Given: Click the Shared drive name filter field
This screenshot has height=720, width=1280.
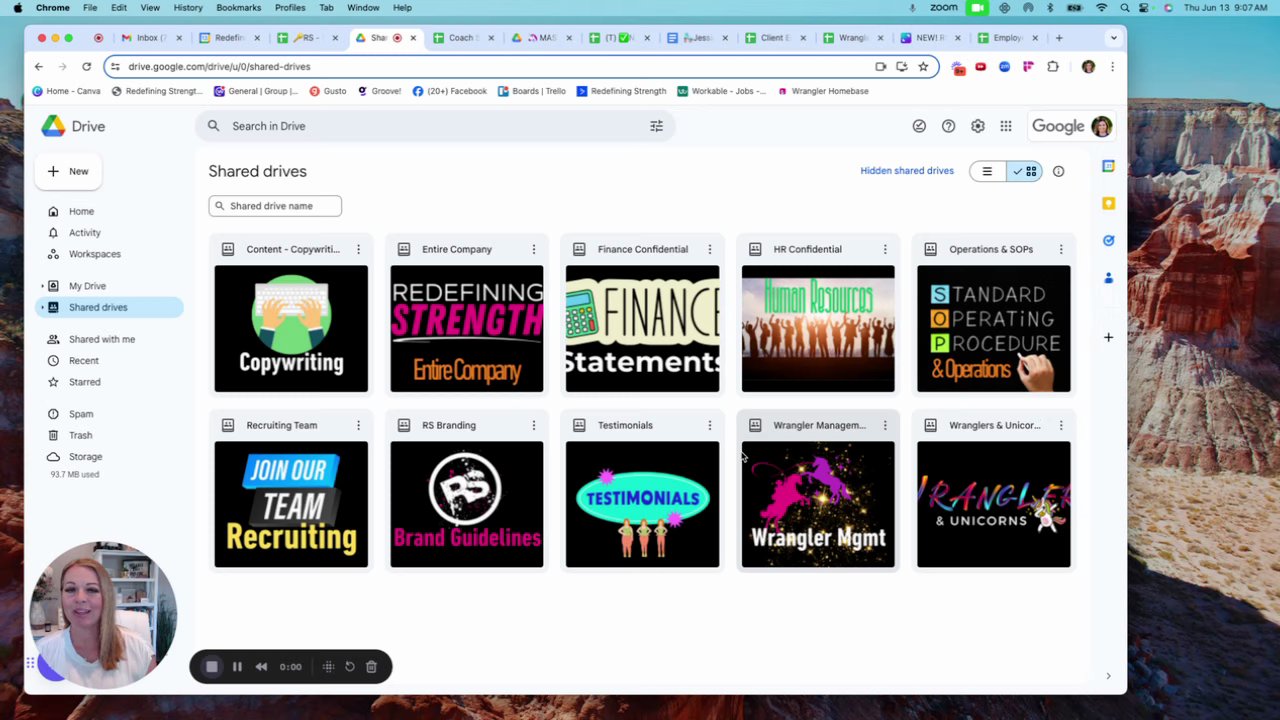Looking at the screenshot, I should point(275,206).
